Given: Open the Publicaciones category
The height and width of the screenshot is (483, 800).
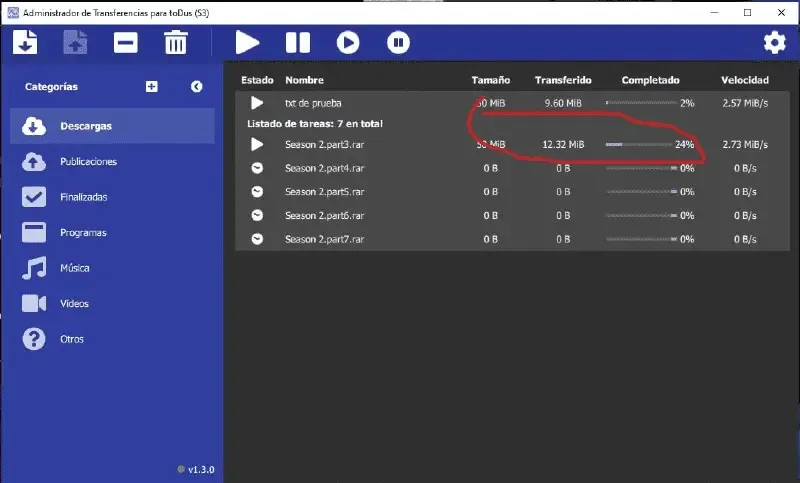Looking at the screenshot, I should [112, 162].
